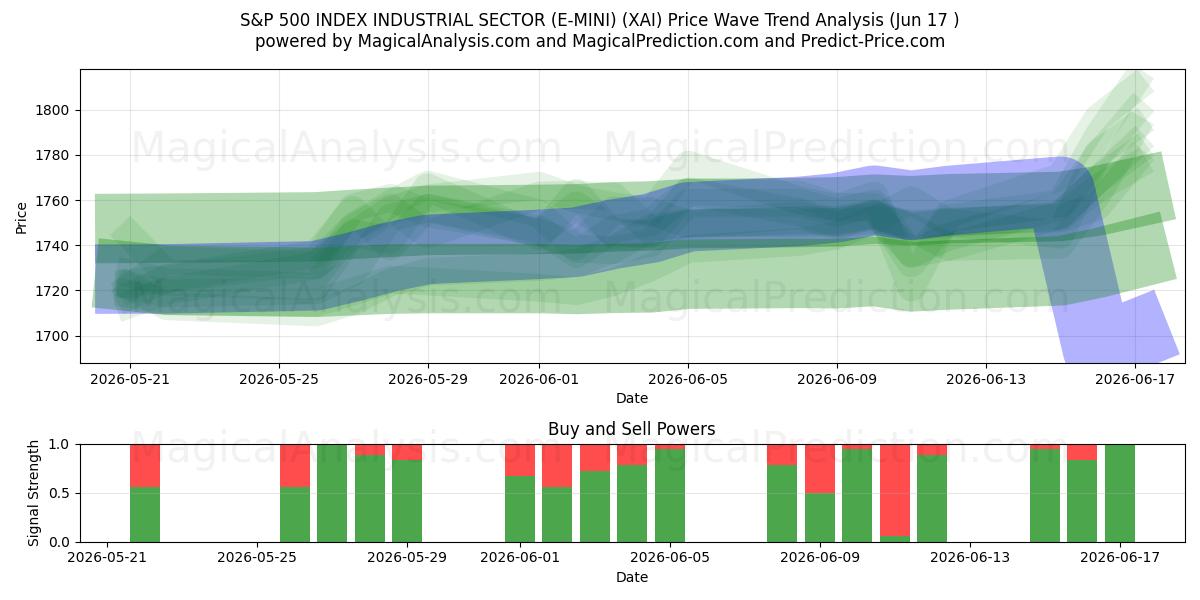Click the mostly red signal bar near 2026-06-11
Screen dimensions: 1200x600
click(x=895, y=493)
